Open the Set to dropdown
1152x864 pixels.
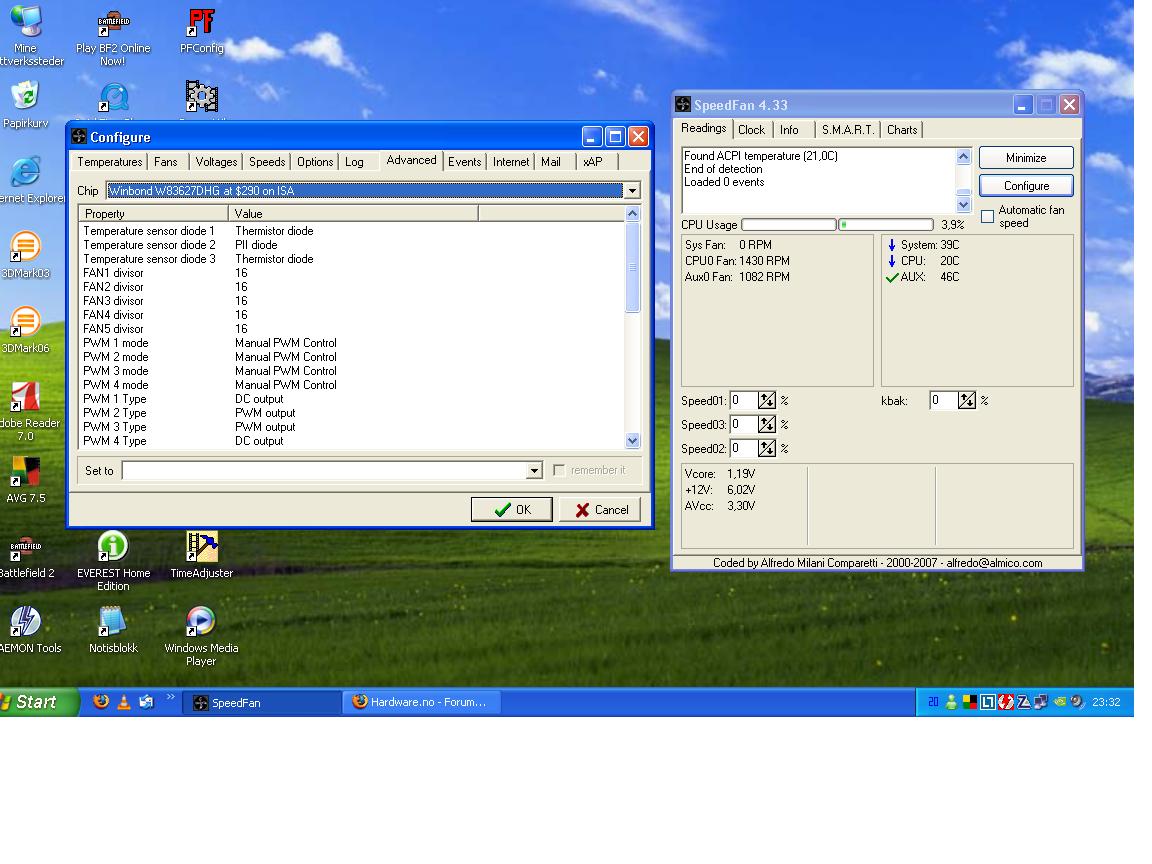[534, 470]
